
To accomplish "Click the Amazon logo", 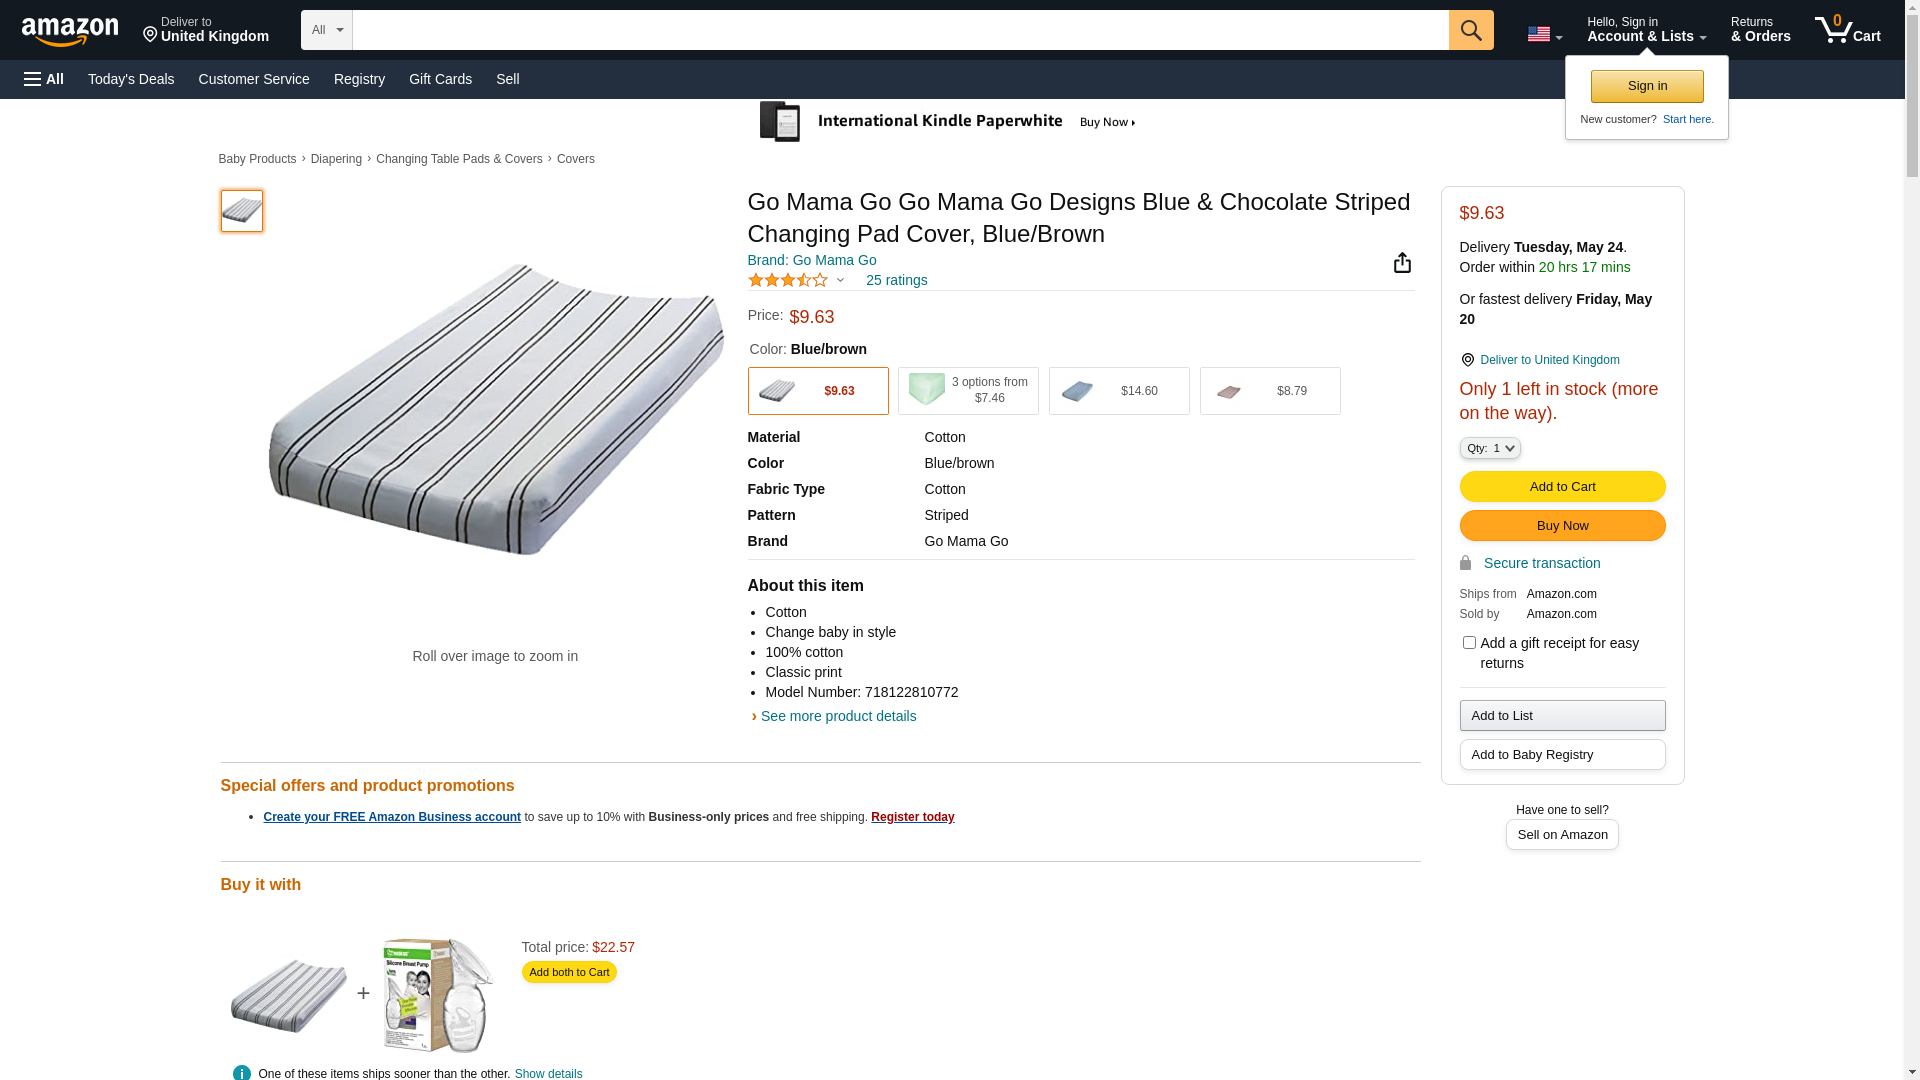I will pos(70,31).
